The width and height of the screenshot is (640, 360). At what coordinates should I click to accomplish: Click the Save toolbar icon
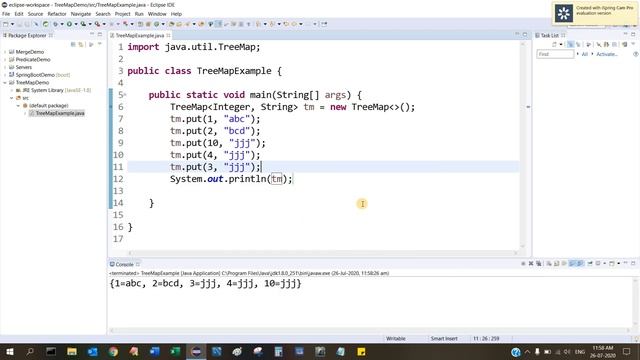(19, 24)
